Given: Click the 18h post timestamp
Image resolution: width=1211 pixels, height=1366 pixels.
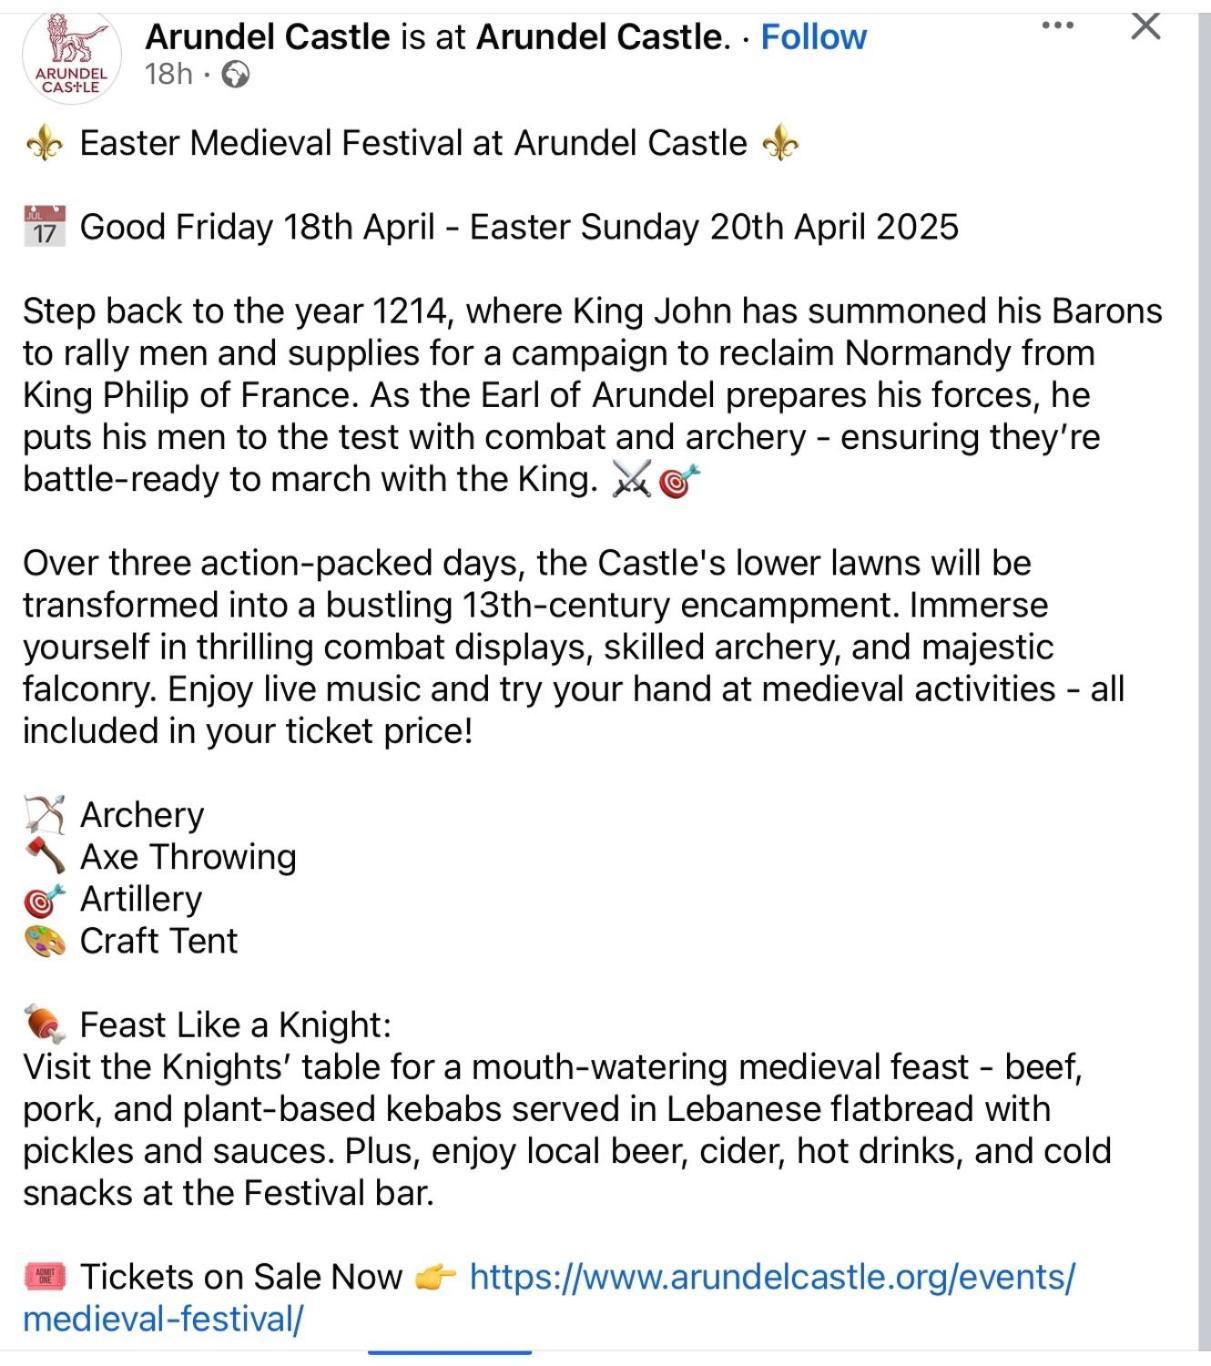Looking at the screenshot, I should [168, 74].
